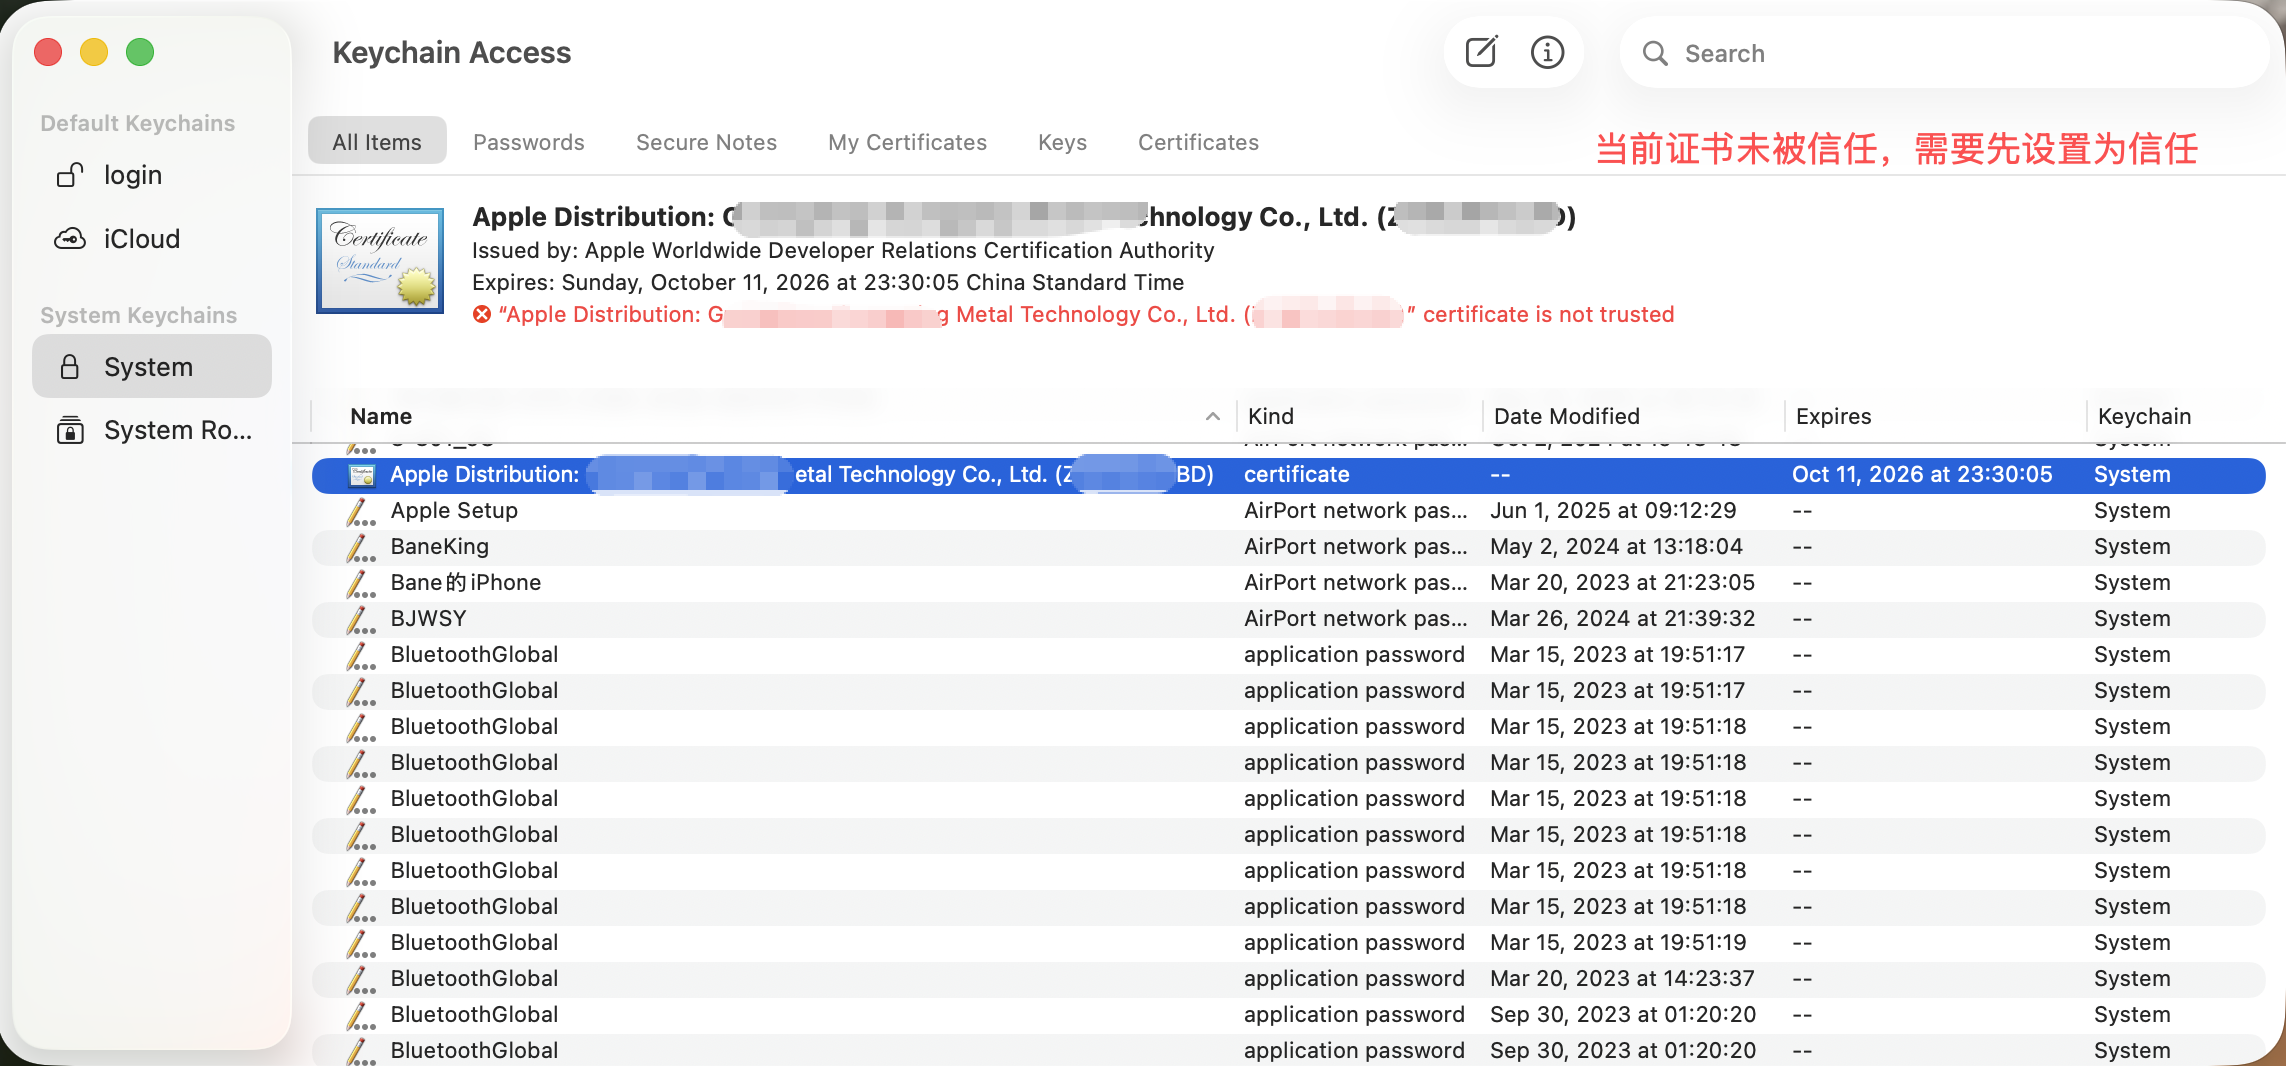Click the green full screen window button

[140, 52]
